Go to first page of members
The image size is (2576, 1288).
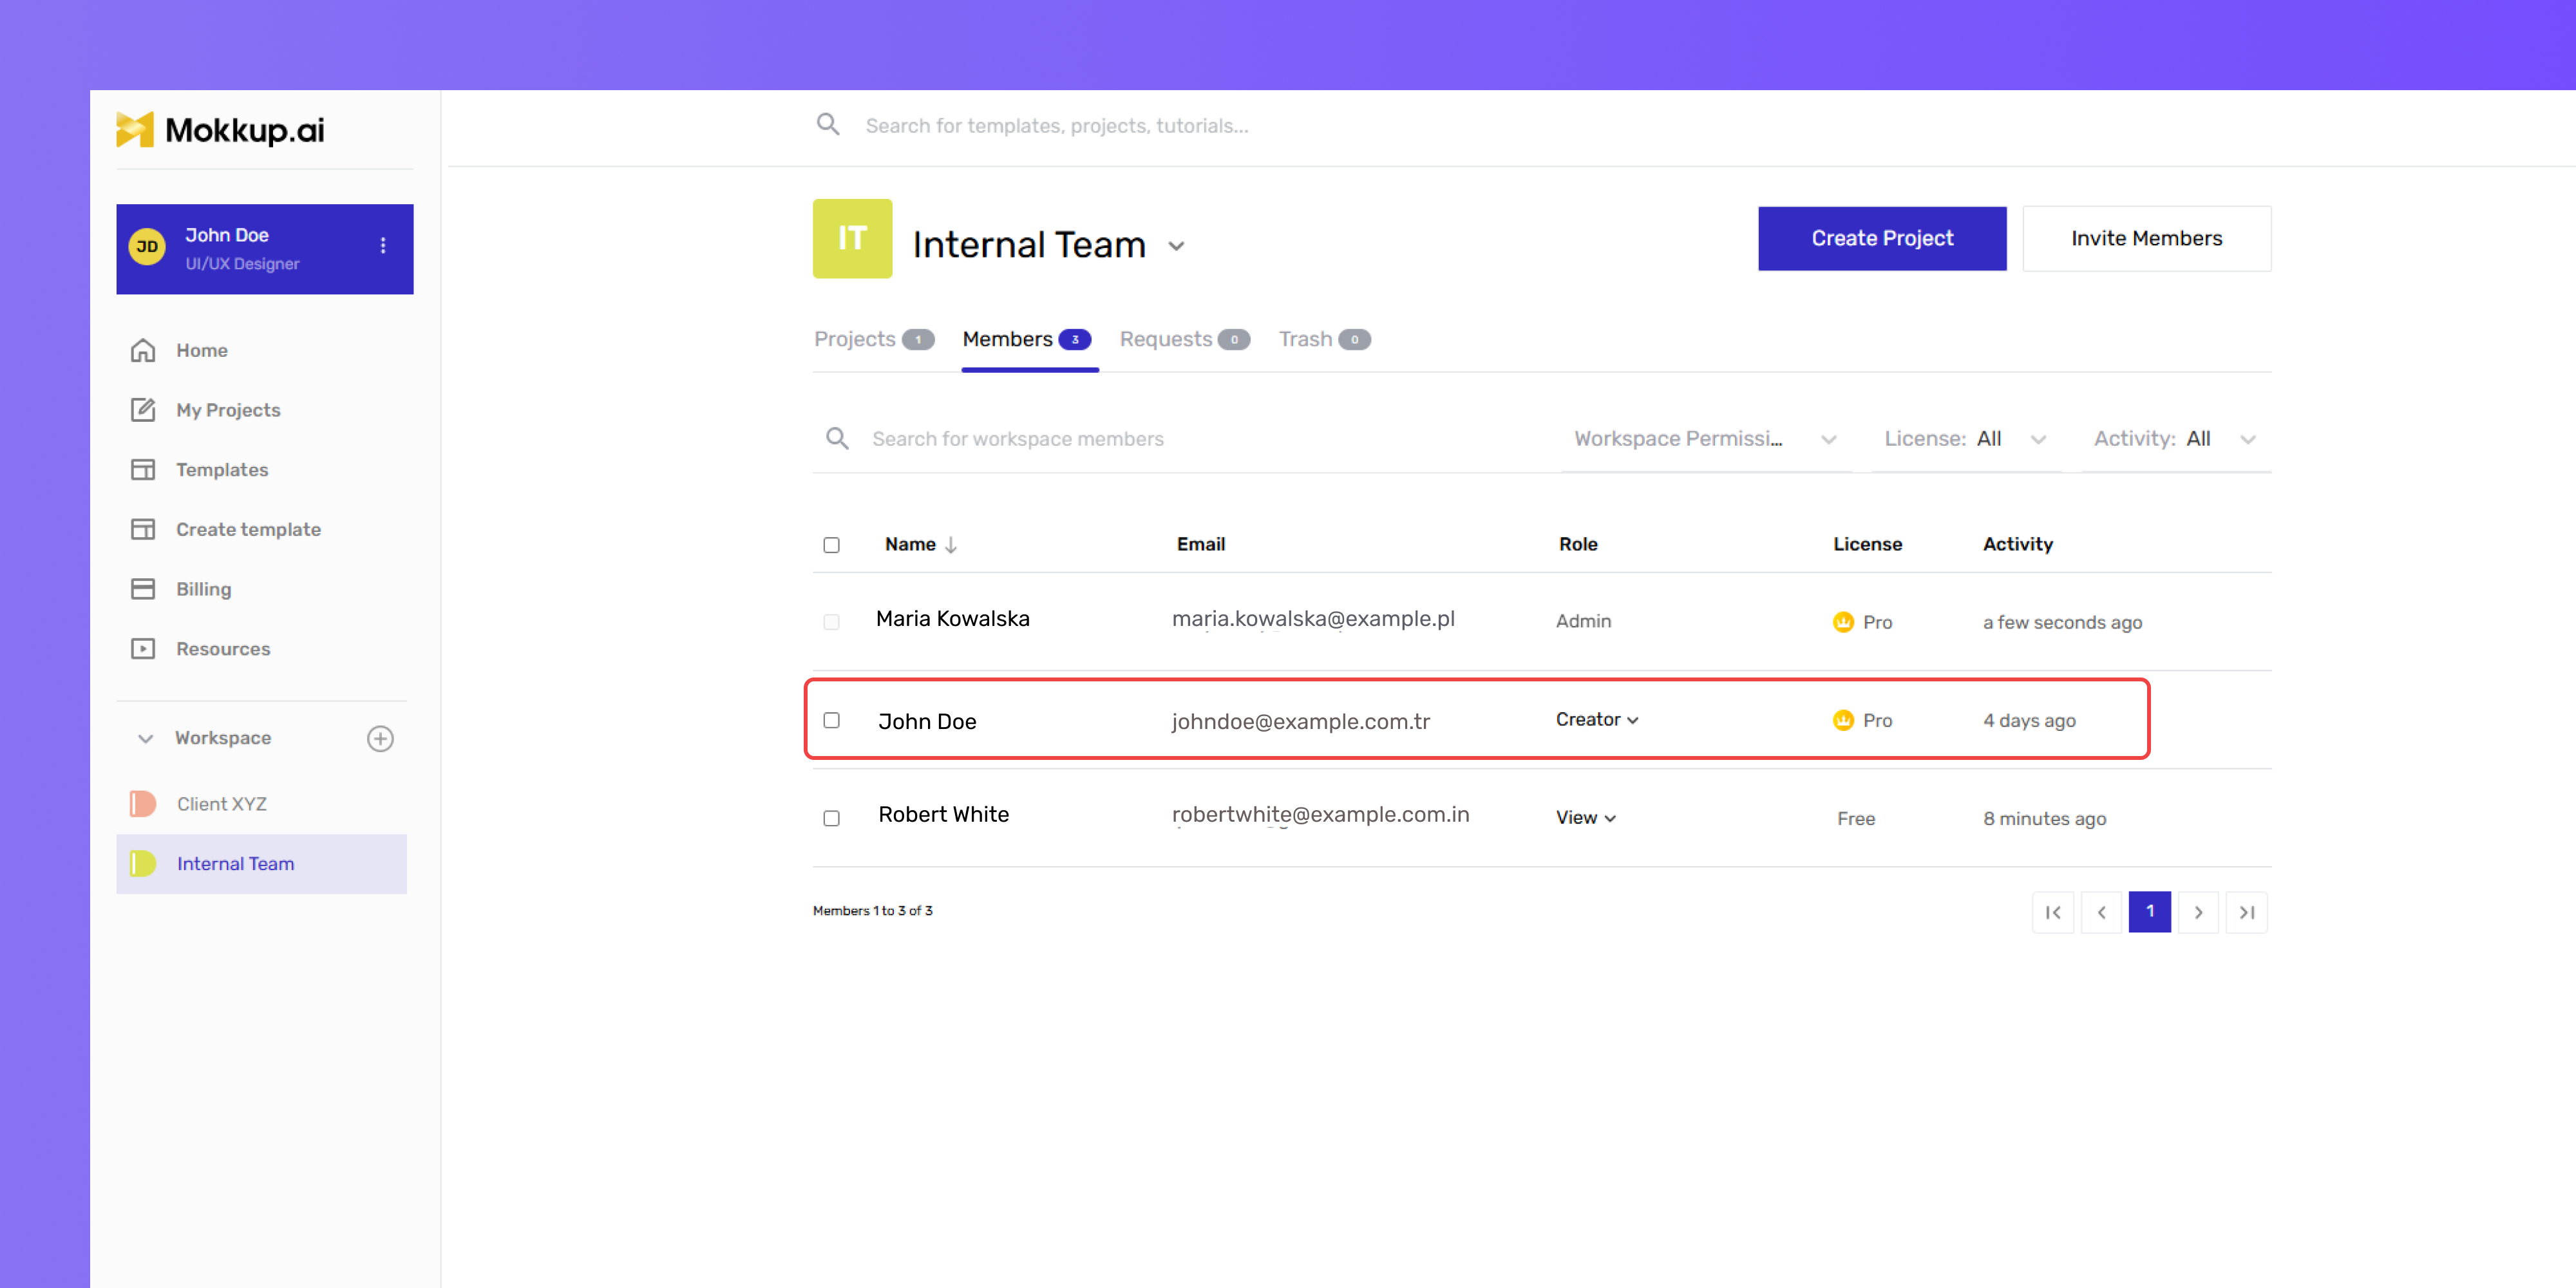click(x=2053, y=912)
